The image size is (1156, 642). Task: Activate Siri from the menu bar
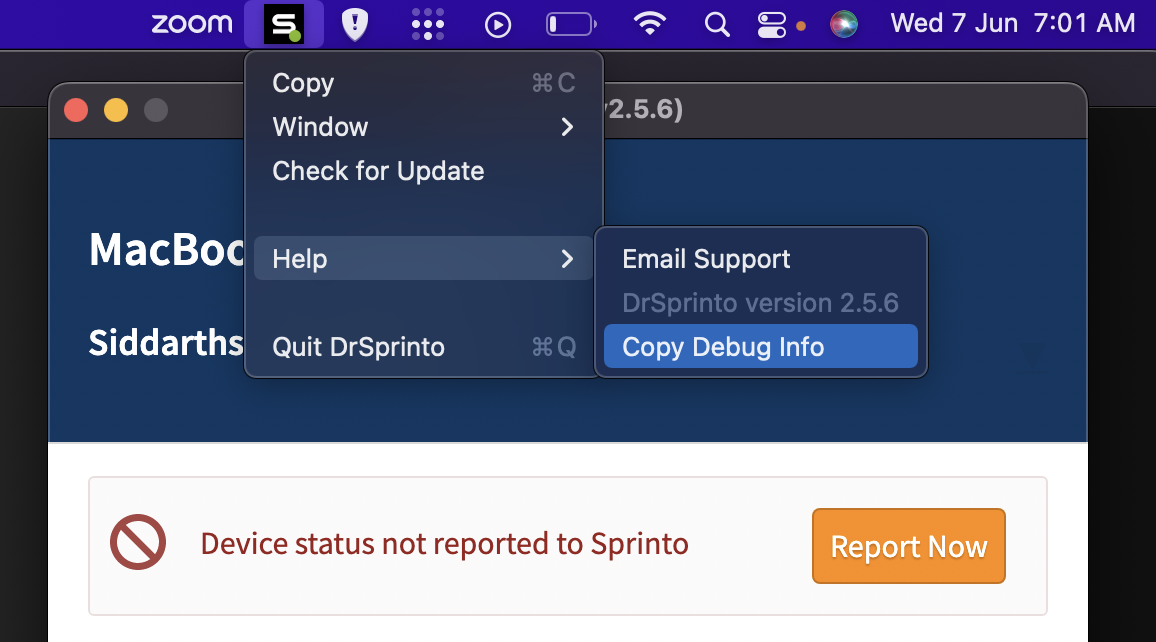click(843, 24)
